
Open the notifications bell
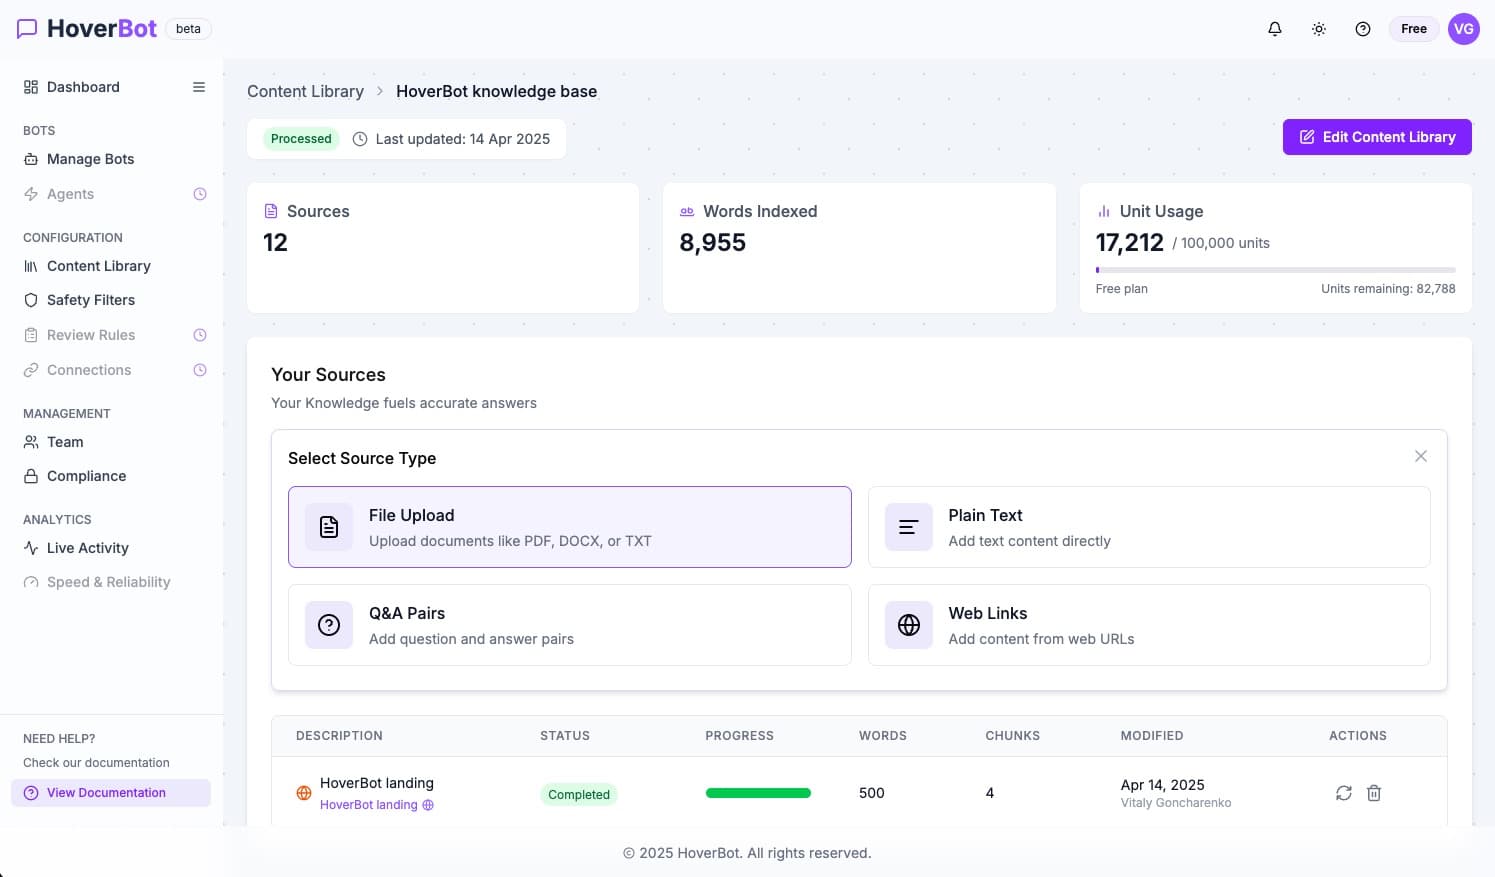pos(1274,28)
